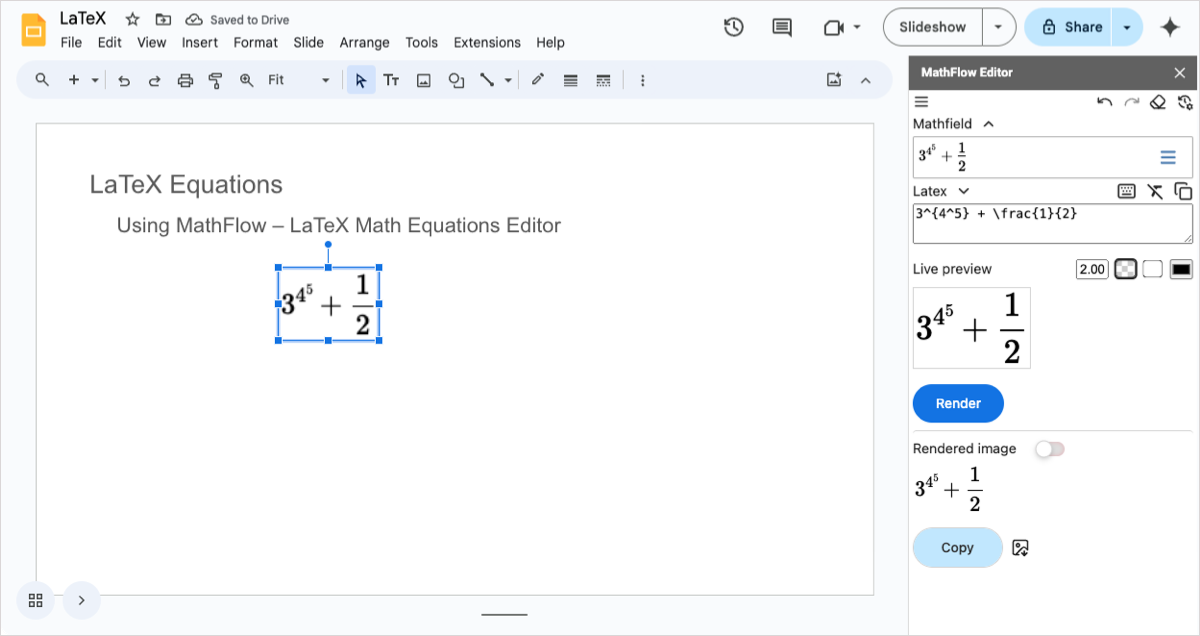
Task: Select the black background swatch
Action: [x=1181, y=269]
